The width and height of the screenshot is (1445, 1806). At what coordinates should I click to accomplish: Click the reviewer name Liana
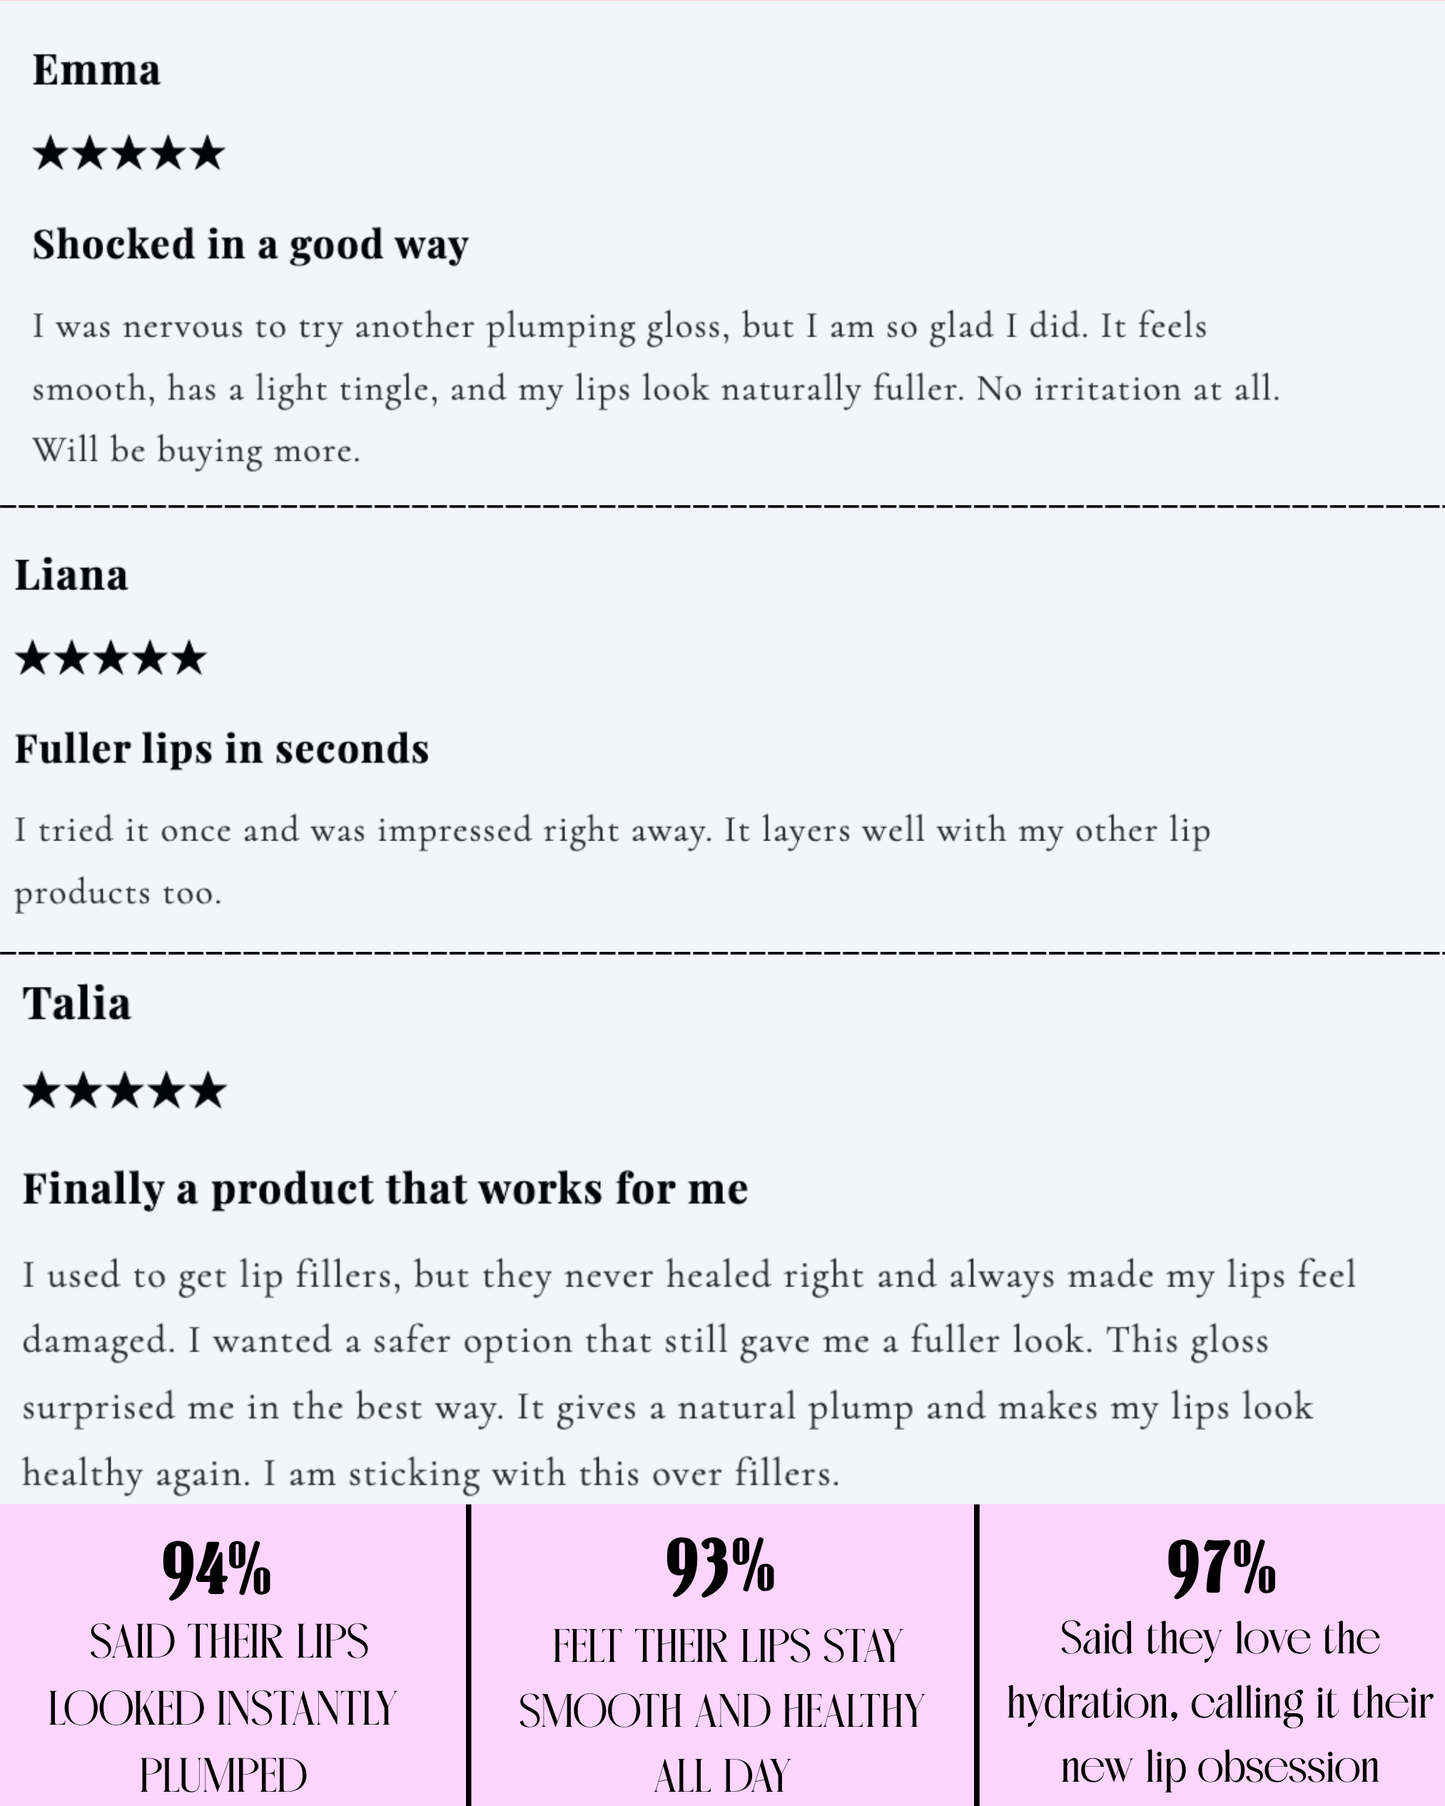tap(71, 576)
